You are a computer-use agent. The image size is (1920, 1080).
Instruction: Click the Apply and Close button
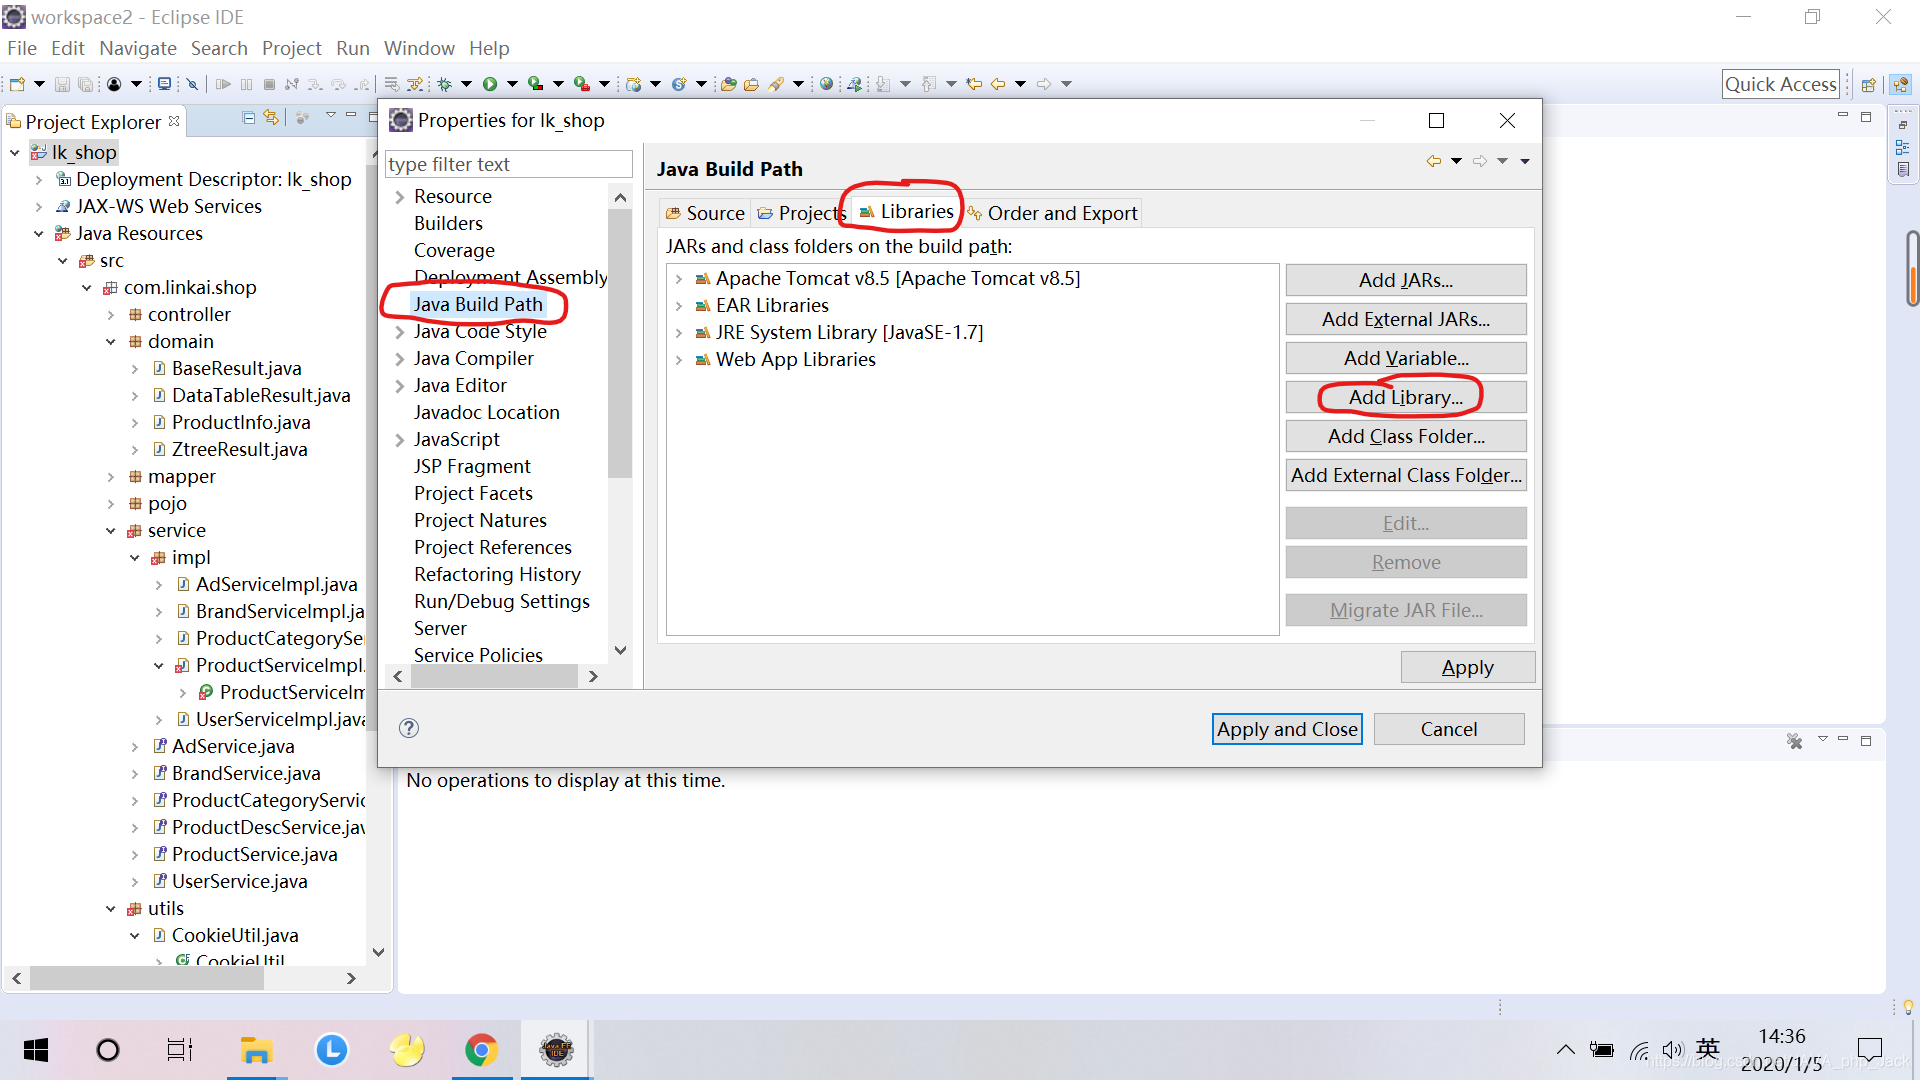[1287, 729]
